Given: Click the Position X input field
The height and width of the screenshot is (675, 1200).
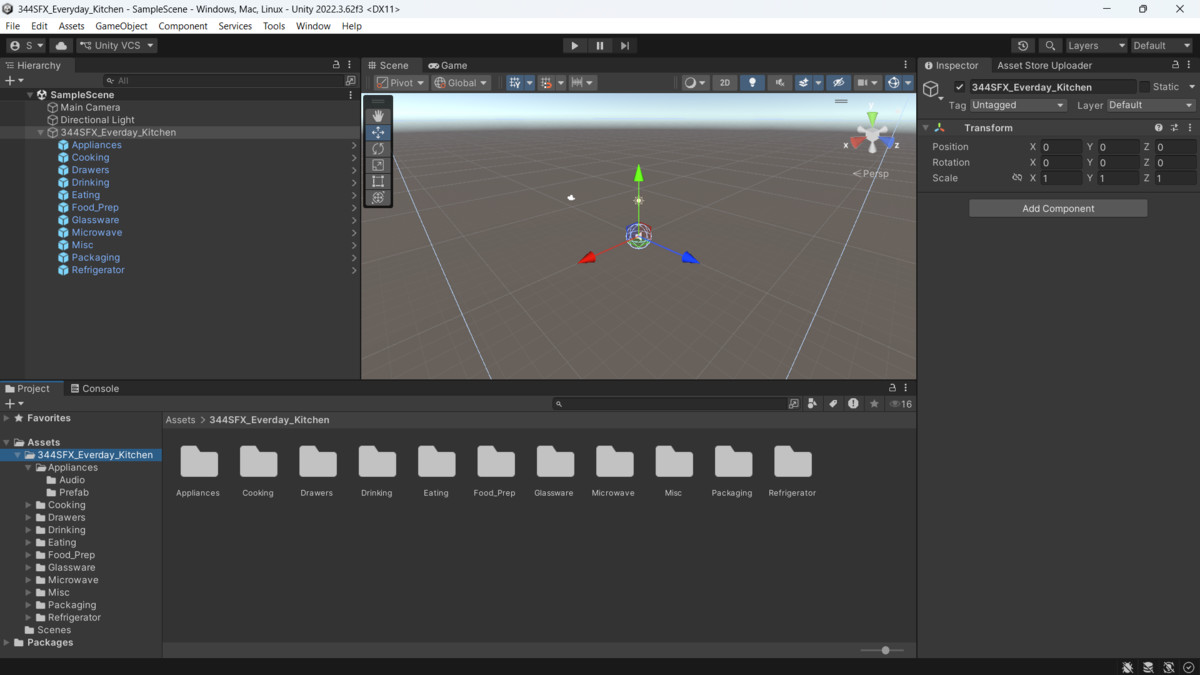Looking at the screenshot, I should coord(1060,146).
